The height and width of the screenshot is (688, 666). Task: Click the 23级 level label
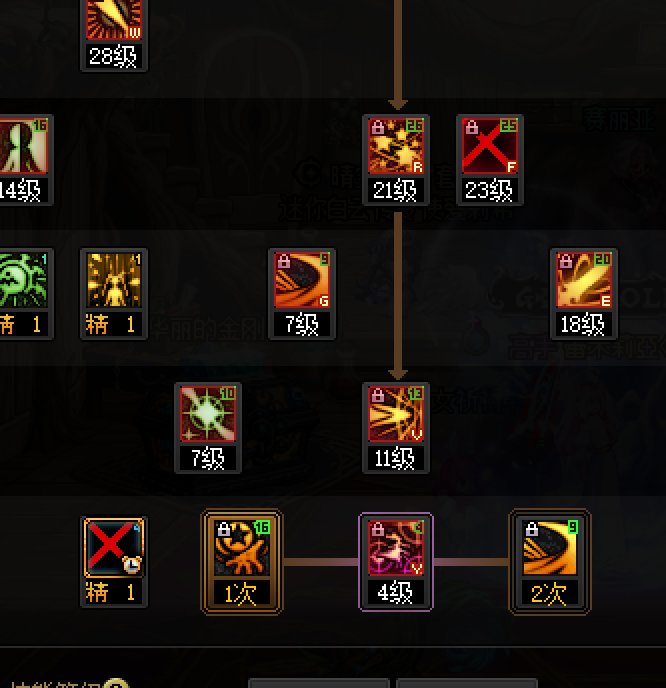pos(490,190)
